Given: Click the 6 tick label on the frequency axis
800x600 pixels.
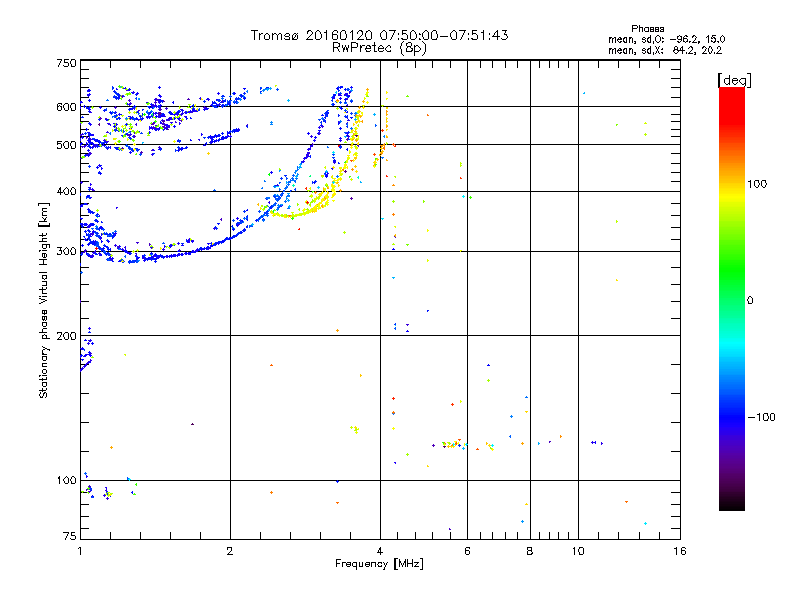Looking at the screenshot, I should click(467, 551).
